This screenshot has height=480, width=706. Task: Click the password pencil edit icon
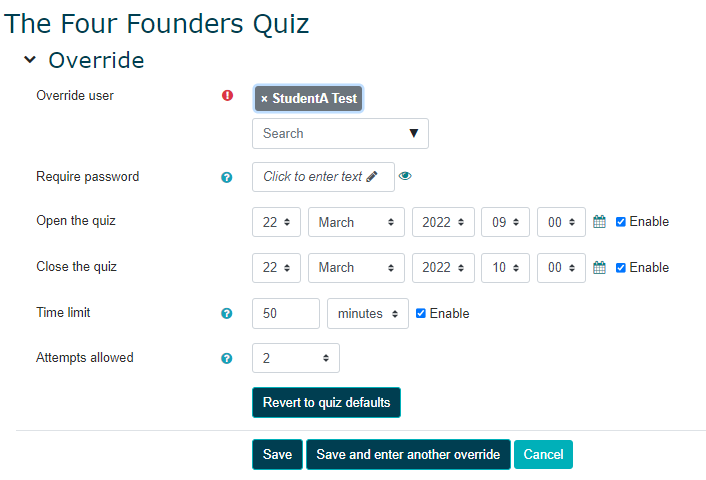[x=372, y=177]
